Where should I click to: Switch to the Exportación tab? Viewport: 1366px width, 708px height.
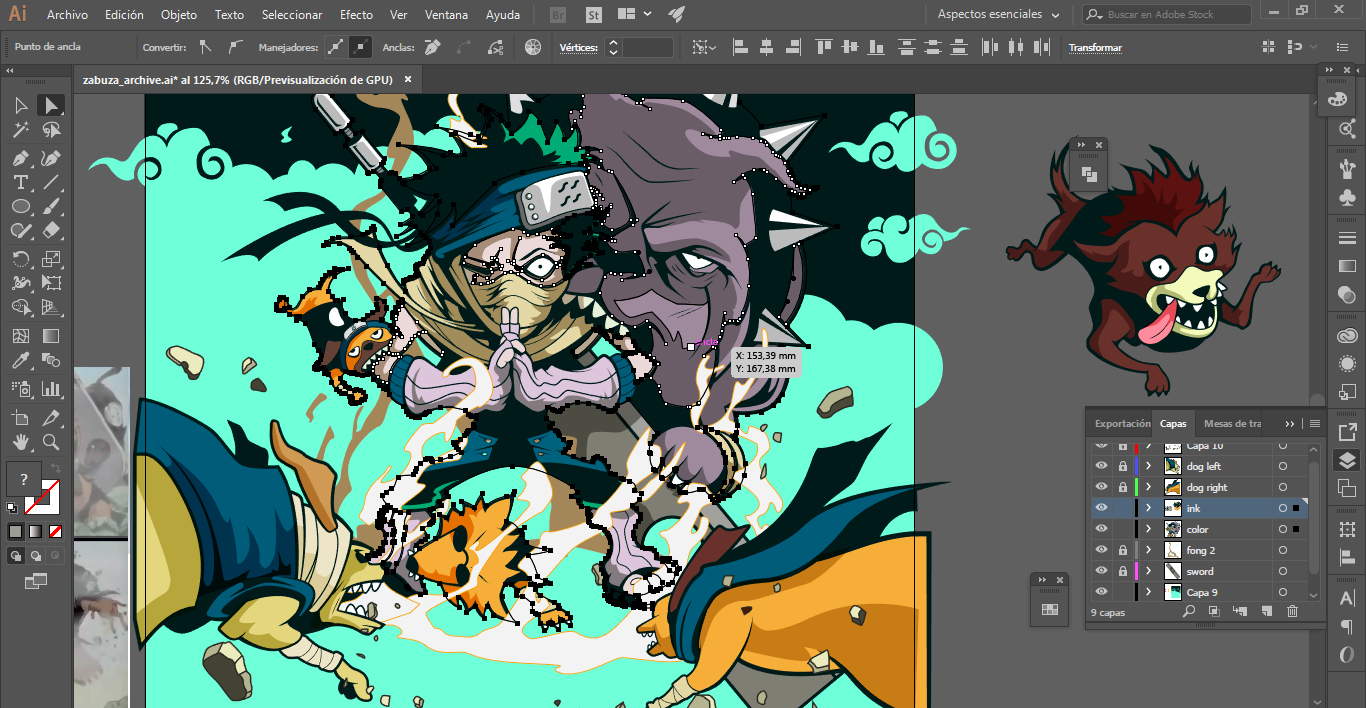pos(1123,424)
